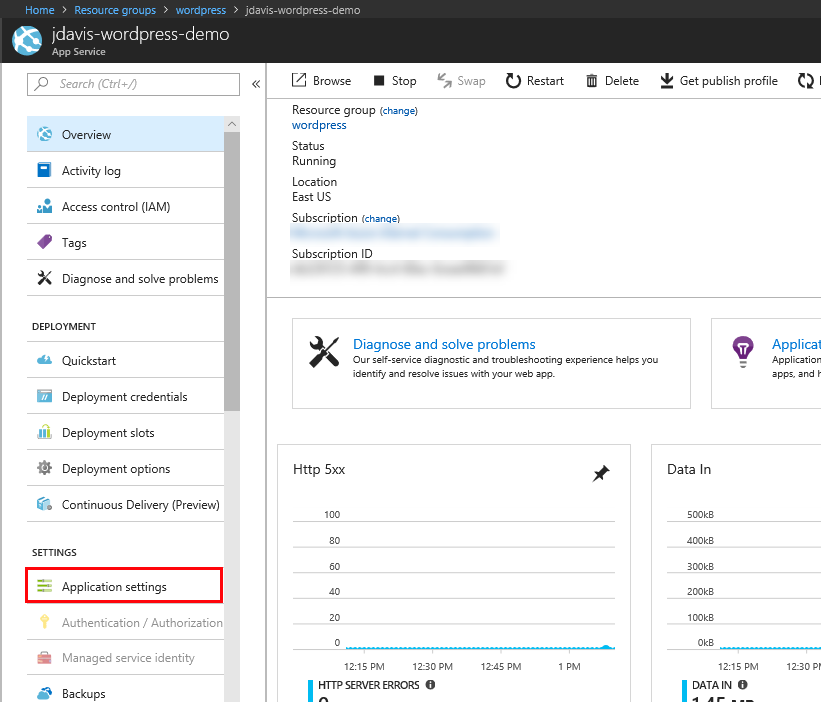
Task: Click the Data In chart title
Action: pos(689,469)
